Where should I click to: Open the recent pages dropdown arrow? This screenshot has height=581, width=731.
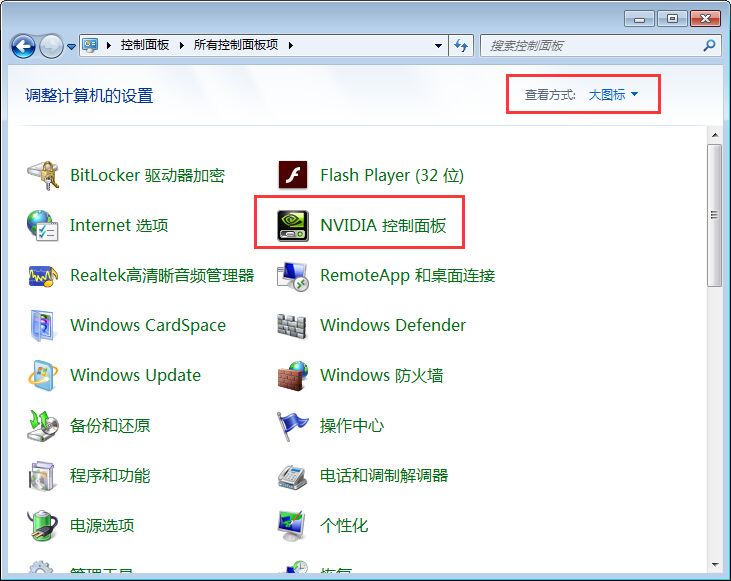[x=71, y=47]
